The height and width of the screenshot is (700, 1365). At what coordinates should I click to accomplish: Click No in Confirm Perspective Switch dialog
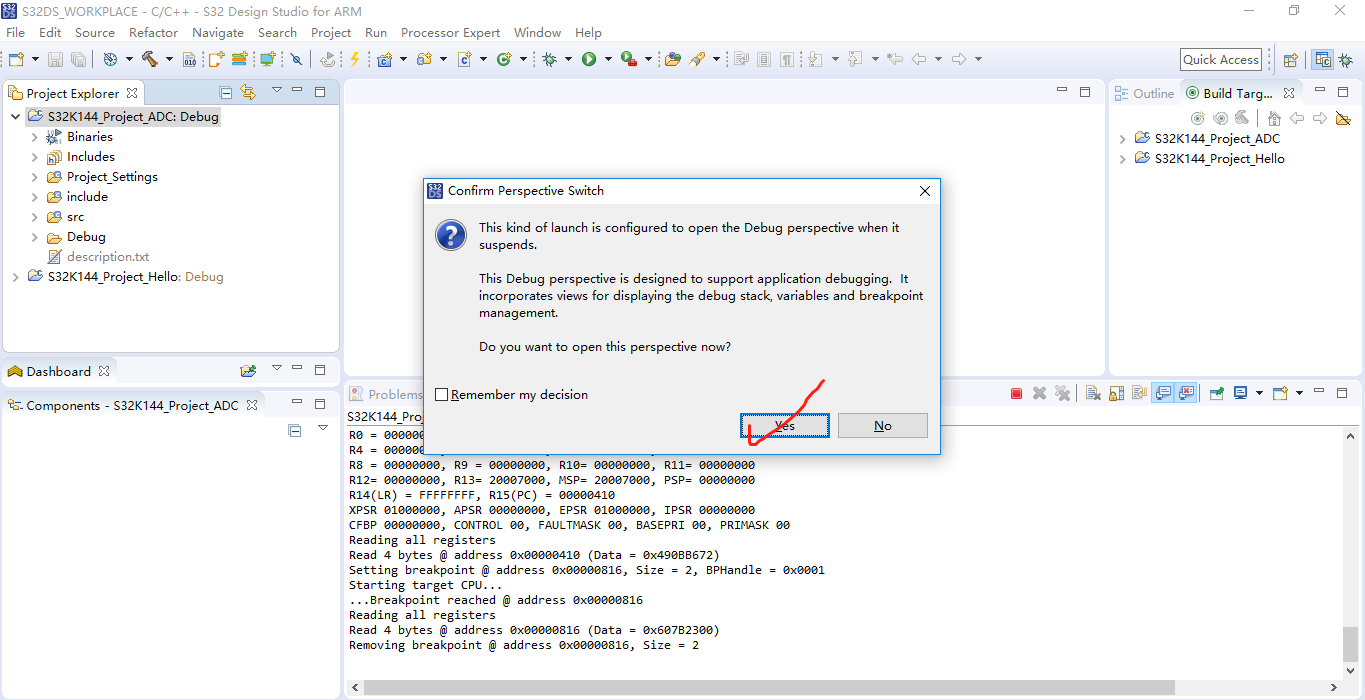point(882,426)
